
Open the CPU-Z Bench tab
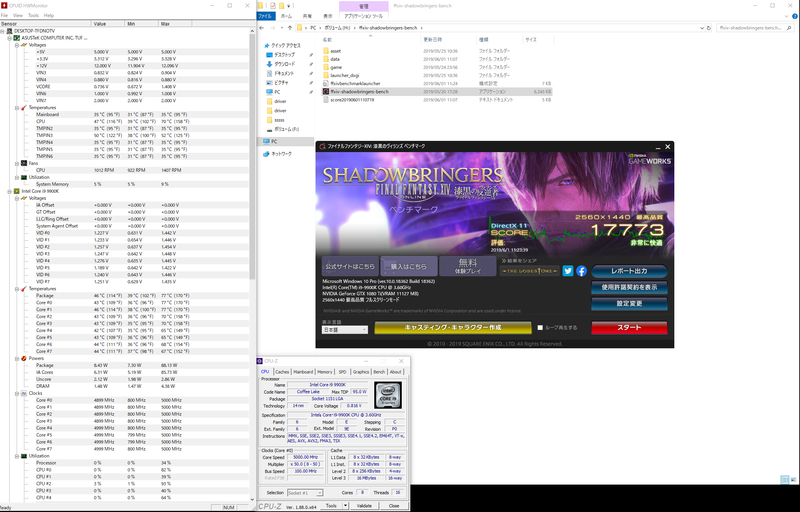[x=379, y=372]
